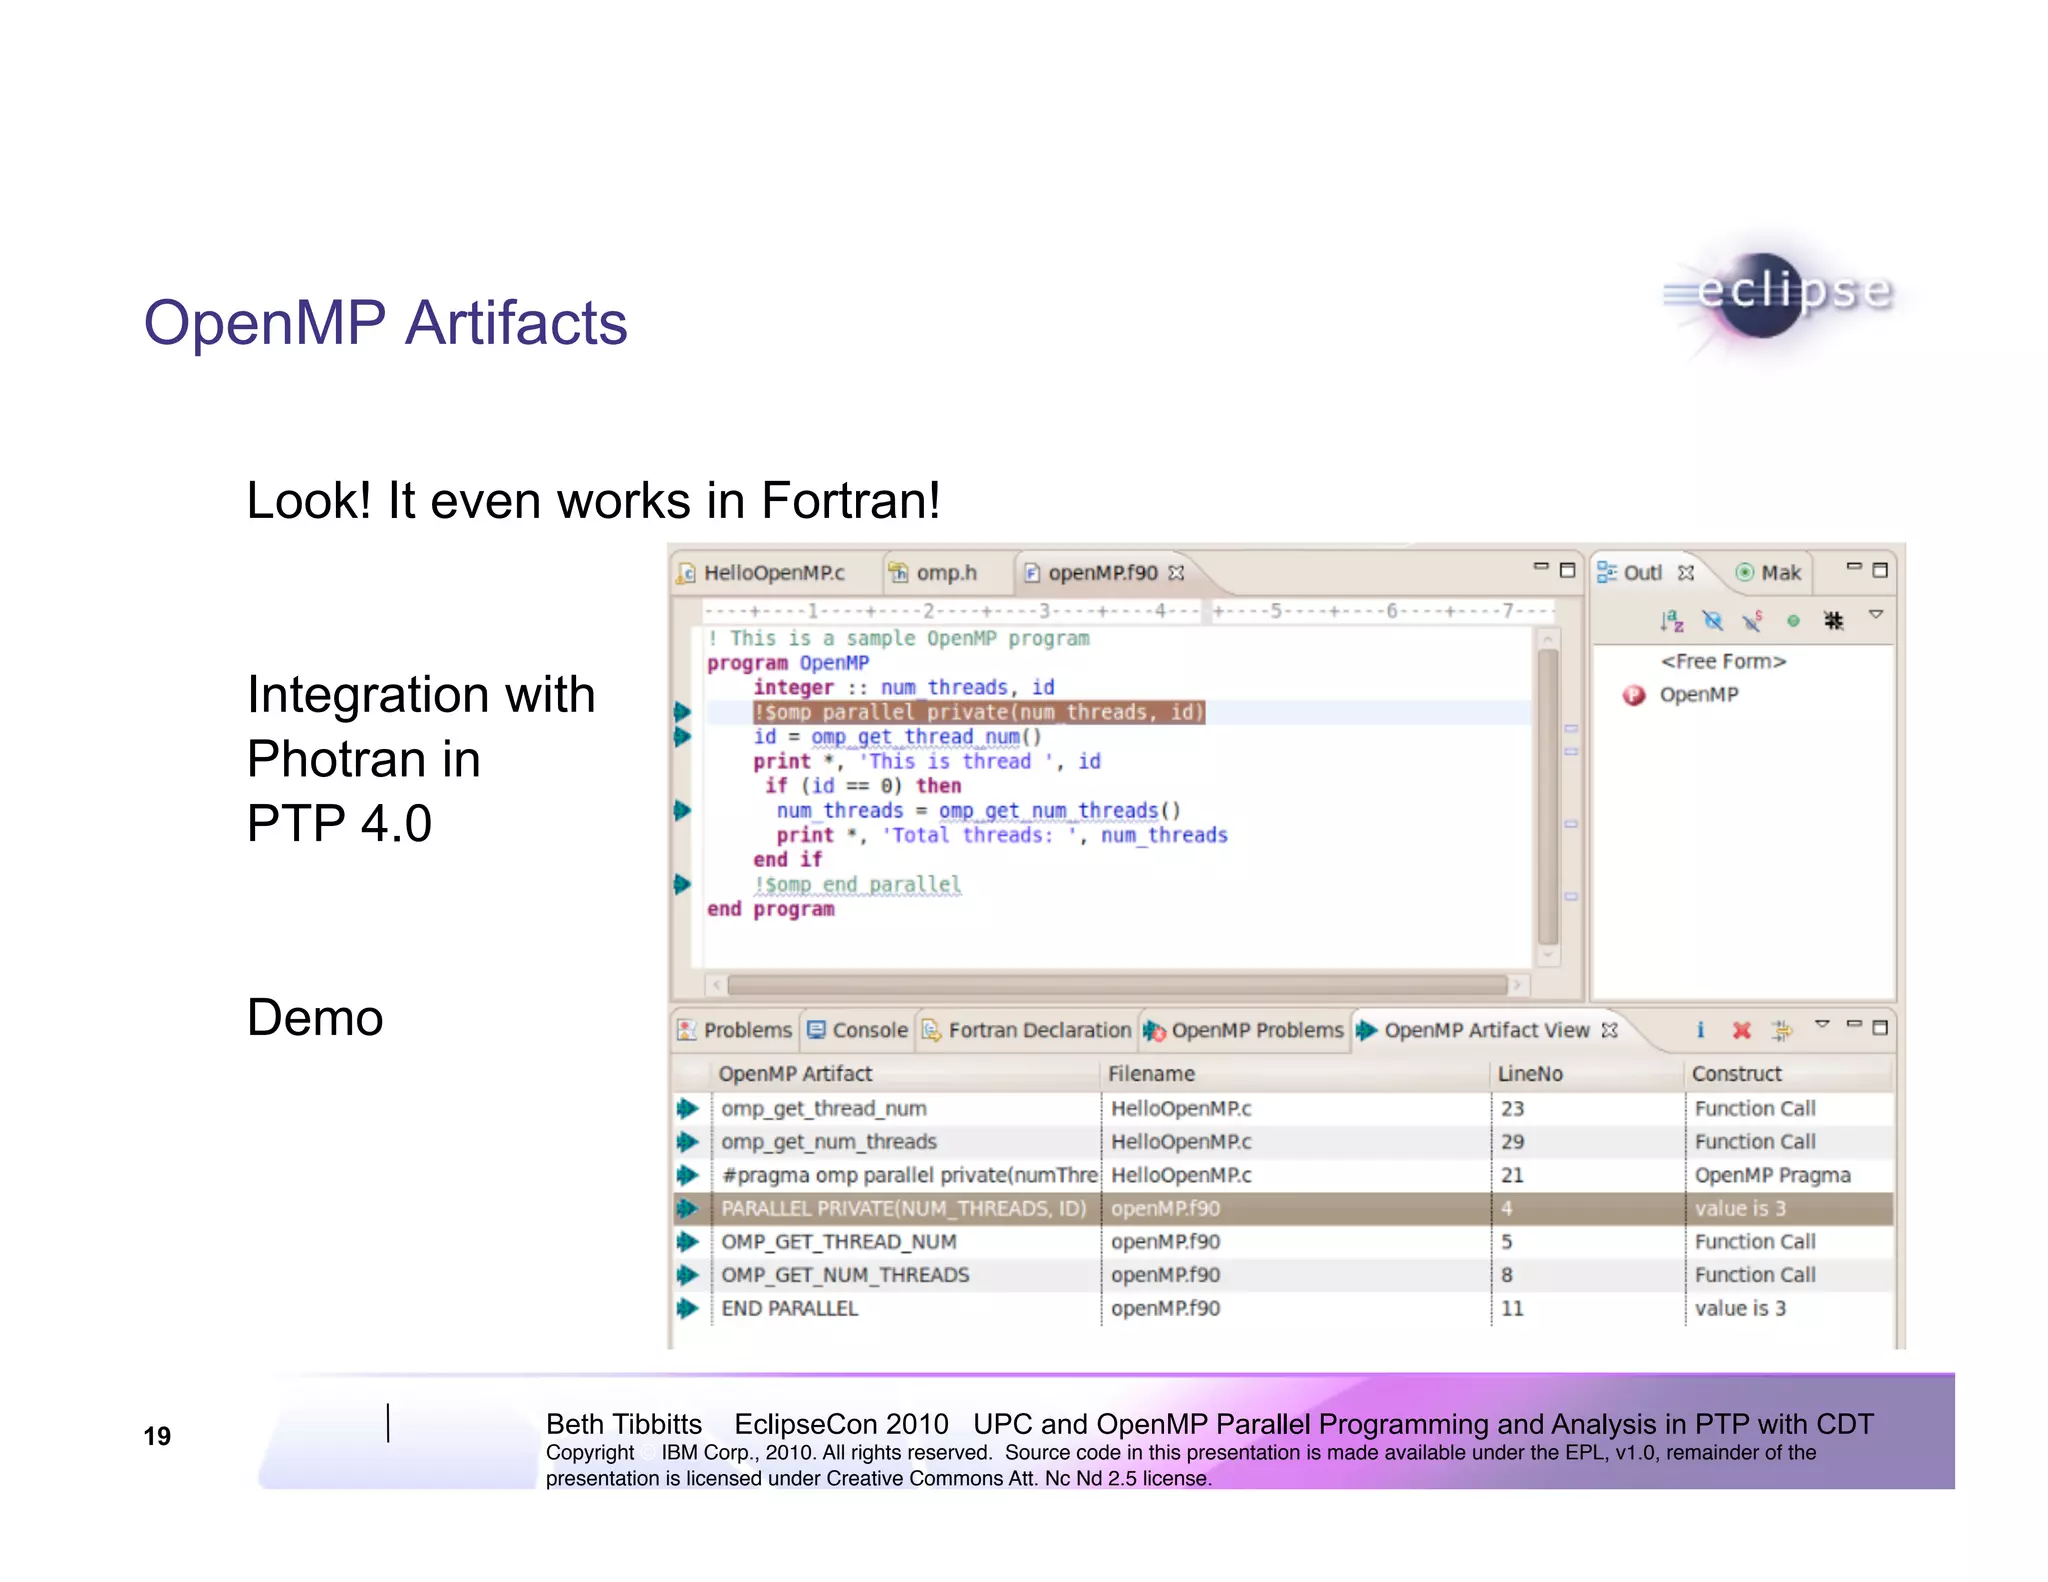Screen dimensions: 2048x1582
Task: Click the highlighted !$omp parallel private code line
Action: click(979, 712)
